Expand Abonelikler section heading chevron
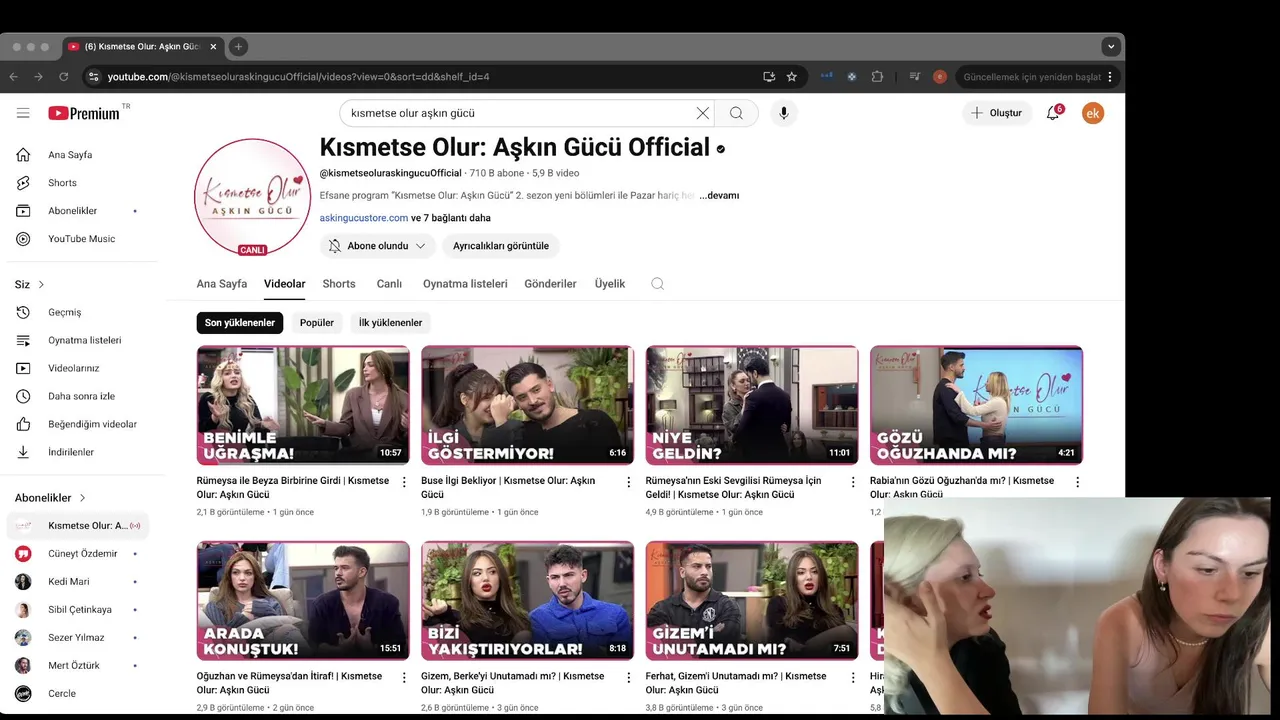The width and height of the screenshot is (1280, 720). point(82,498)
